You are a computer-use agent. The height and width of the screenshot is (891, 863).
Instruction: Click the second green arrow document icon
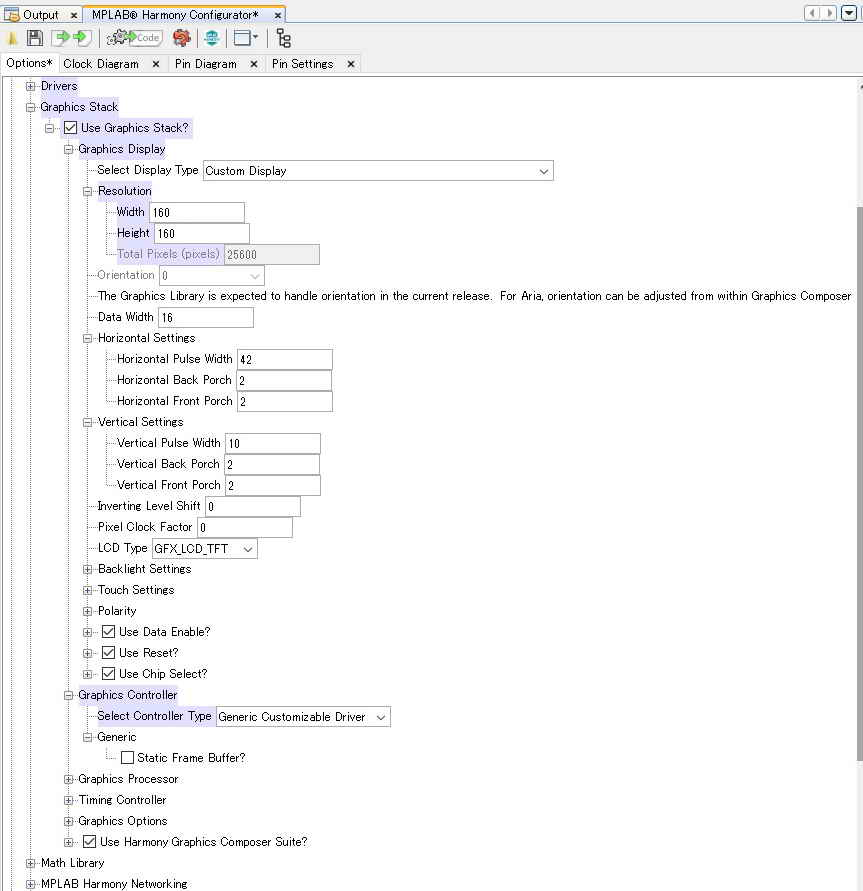point(83,38)
